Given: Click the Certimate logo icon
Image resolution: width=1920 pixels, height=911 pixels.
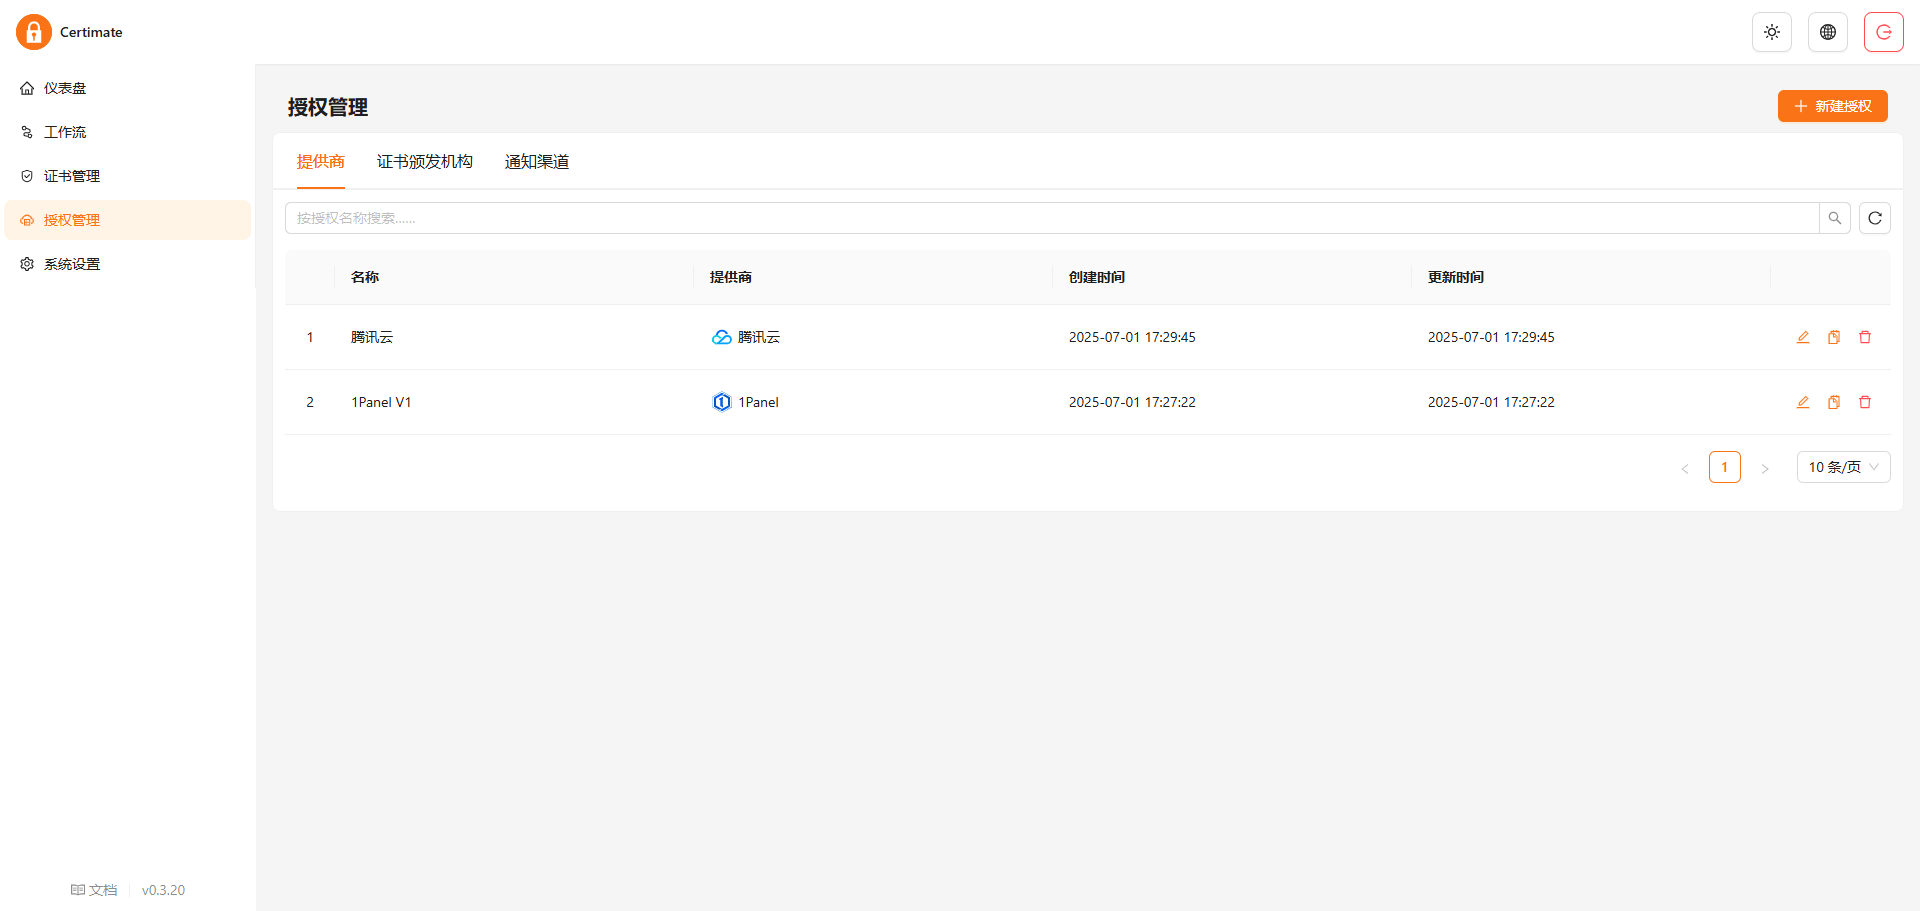Looking at the screenshot, I should pos(34,32).
